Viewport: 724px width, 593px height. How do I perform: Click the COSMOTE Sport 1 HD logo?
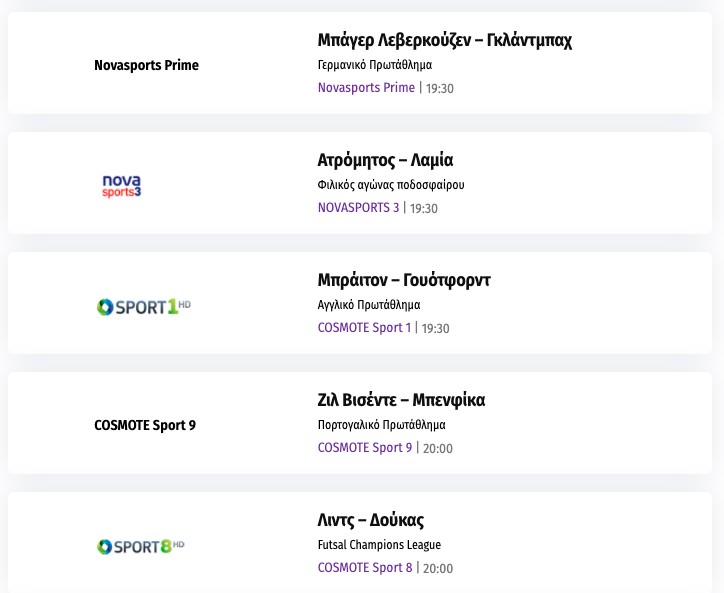(x=143, y=306)
